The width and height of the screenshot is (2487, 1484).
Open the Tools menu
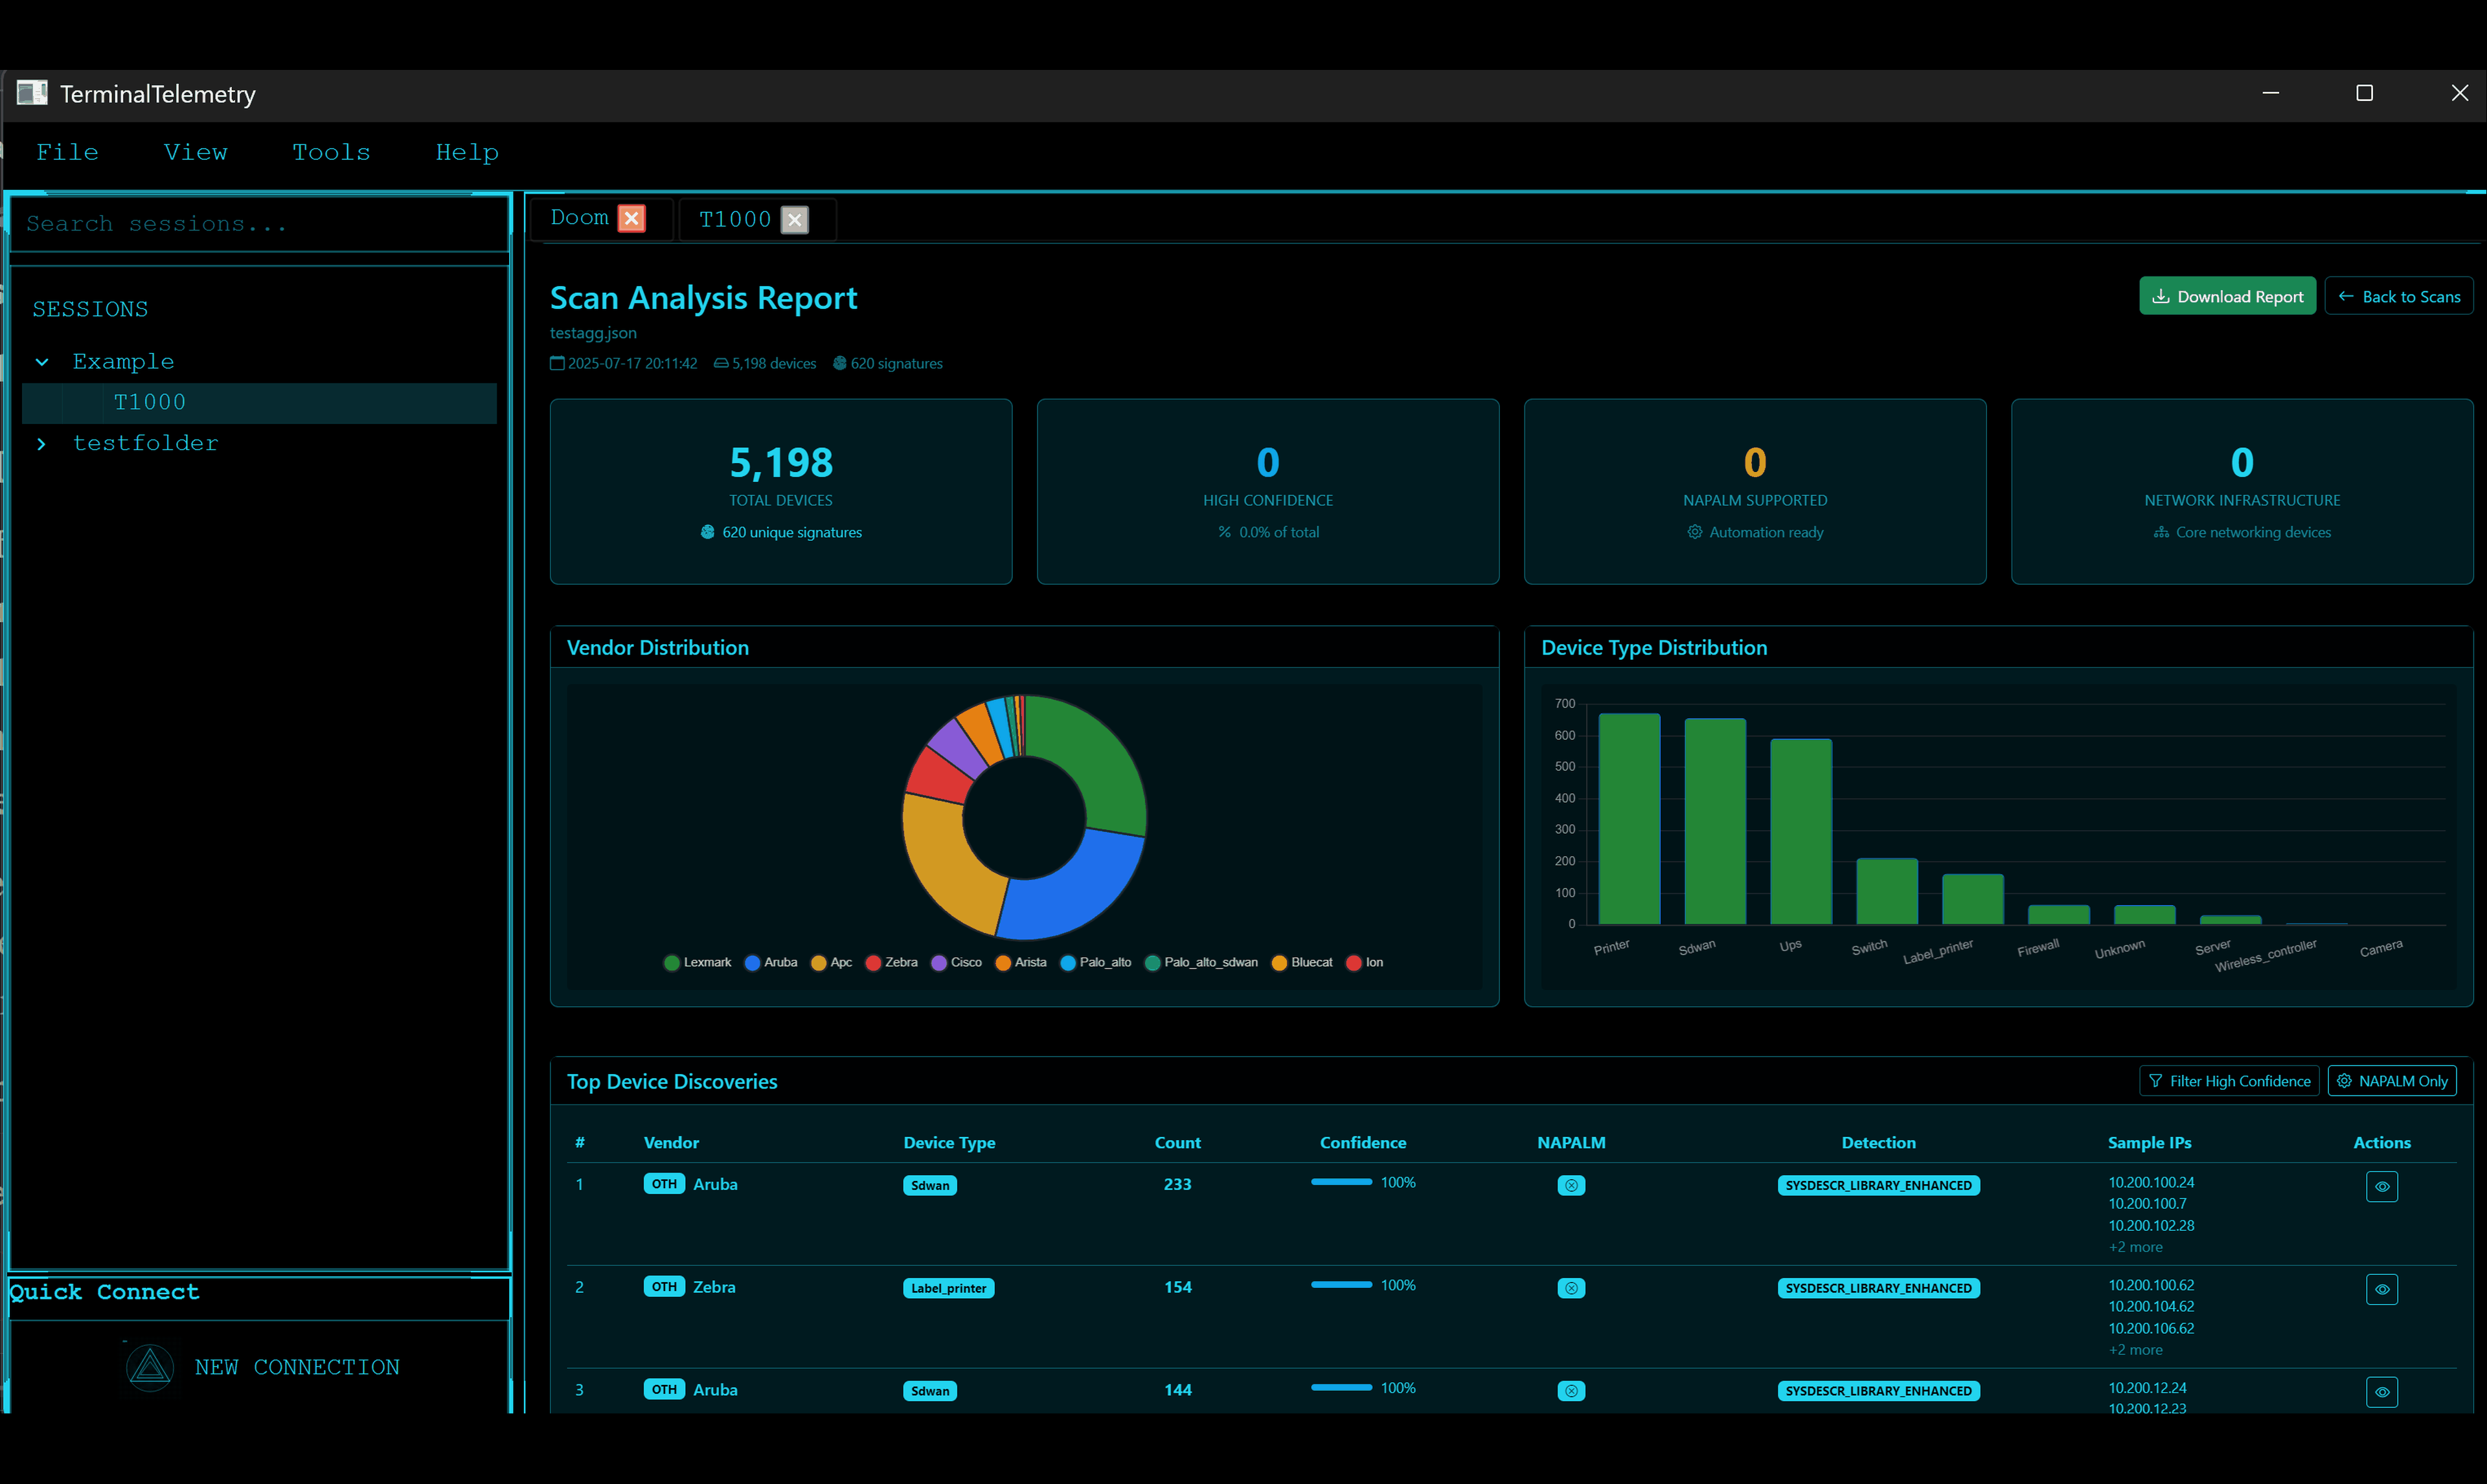tap(331, 152)
